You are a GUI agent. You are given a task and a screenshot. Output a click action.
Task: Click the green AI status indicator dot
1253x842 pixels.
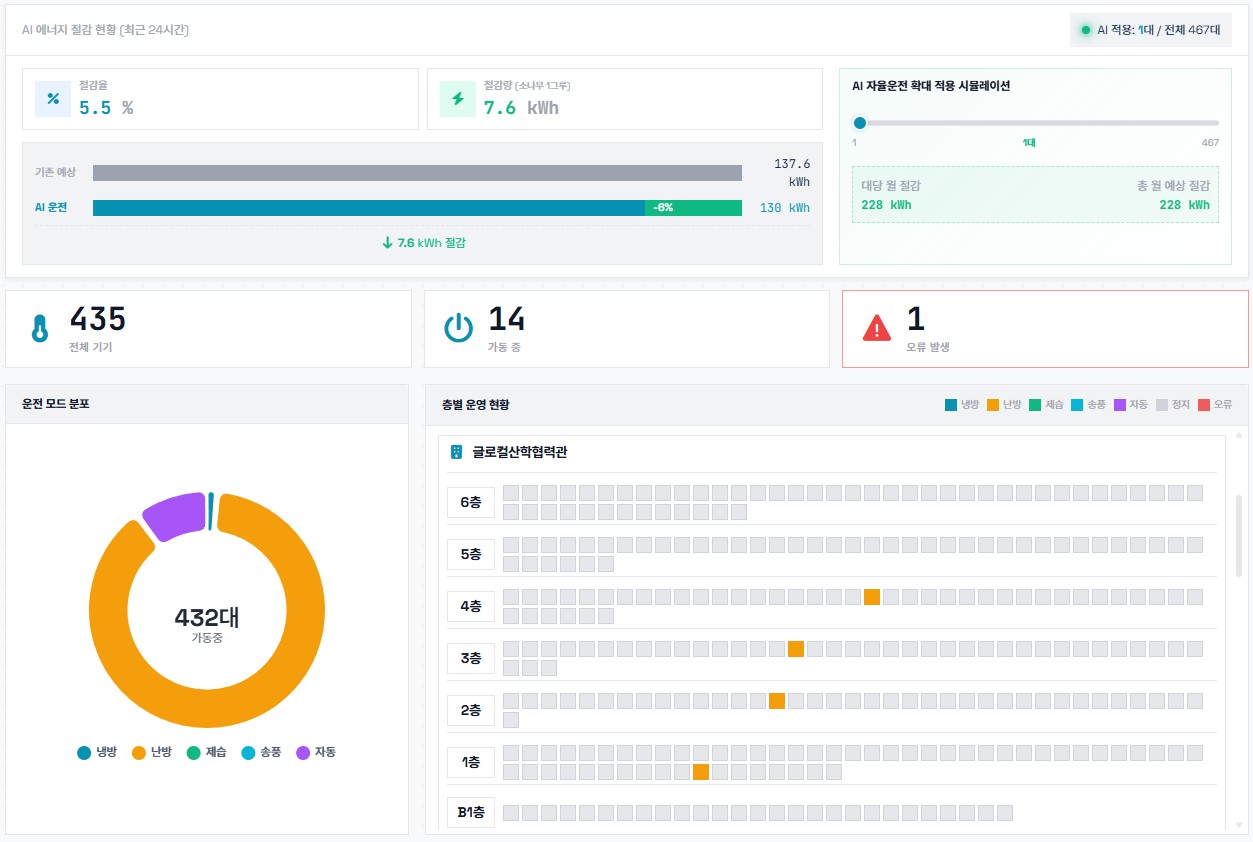coord(1085,30)
